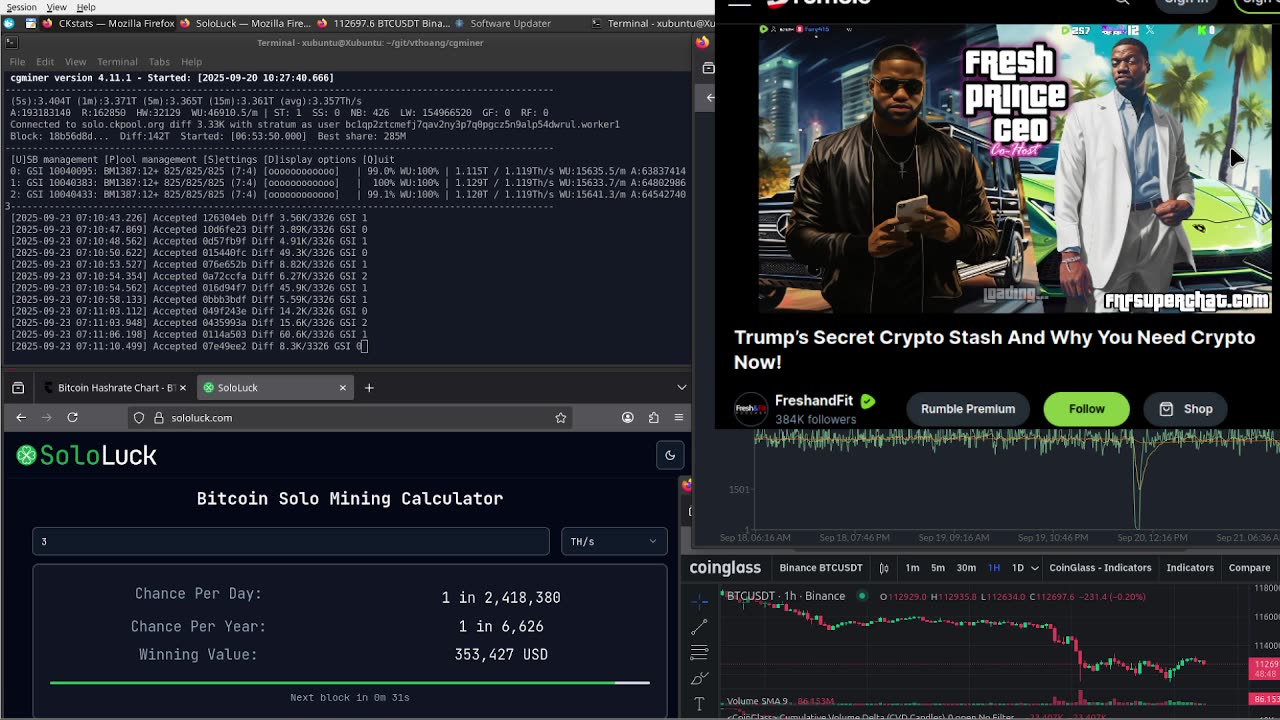This screenshot has height=720, width=1280.
Task: Open the Firefox hamburger application menu
Action: tap(678, 418)
